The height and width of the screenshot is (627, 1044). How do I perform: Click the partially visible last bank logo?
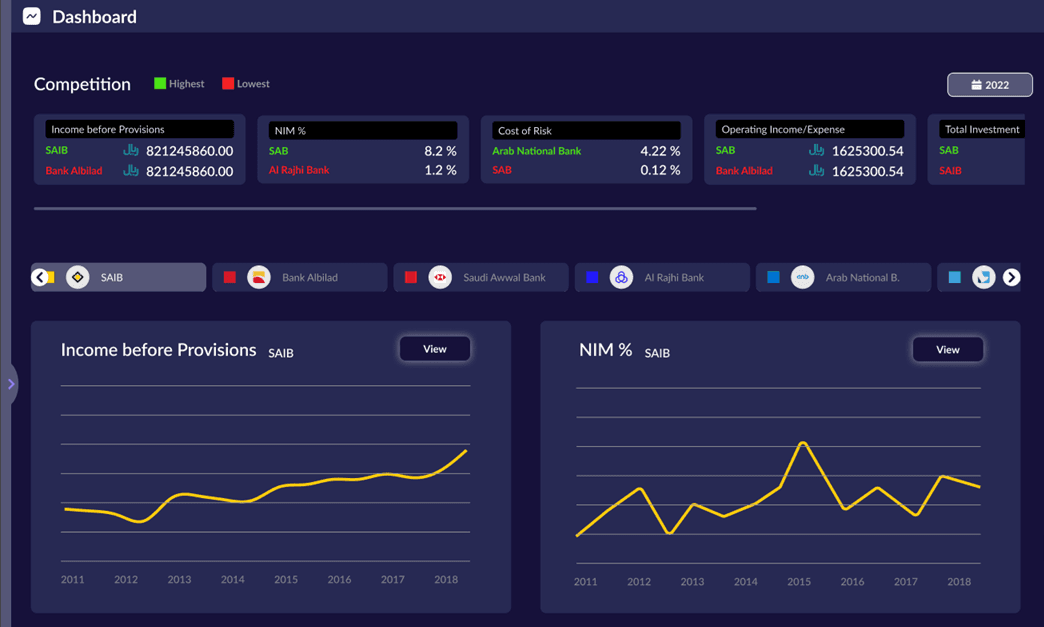pos(983,277)
